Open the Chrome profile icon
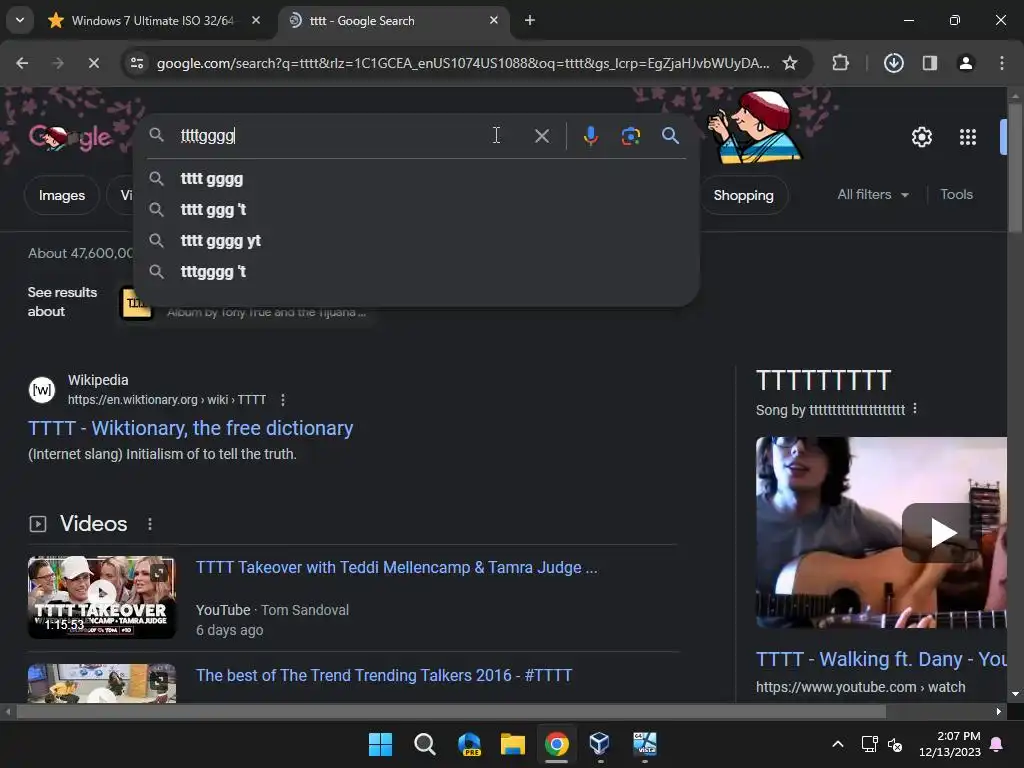Viewport: 1024px width, 768px height. pos(965,63)
